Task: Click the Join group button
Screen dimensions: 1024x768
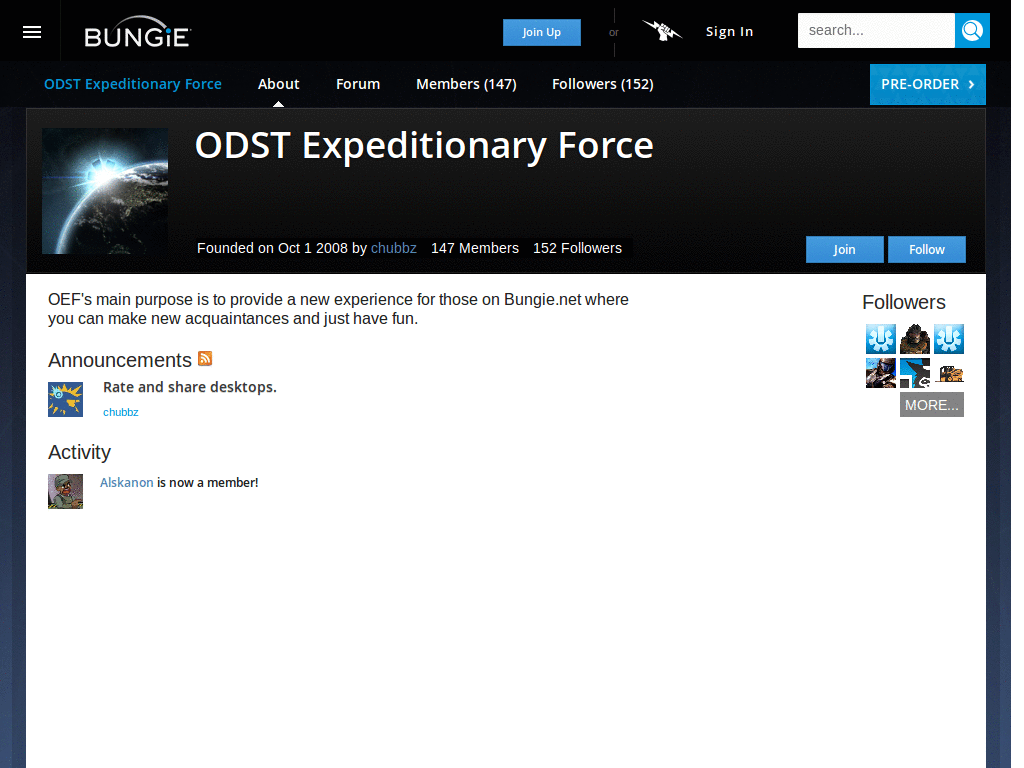Action: tap(844, 249)
